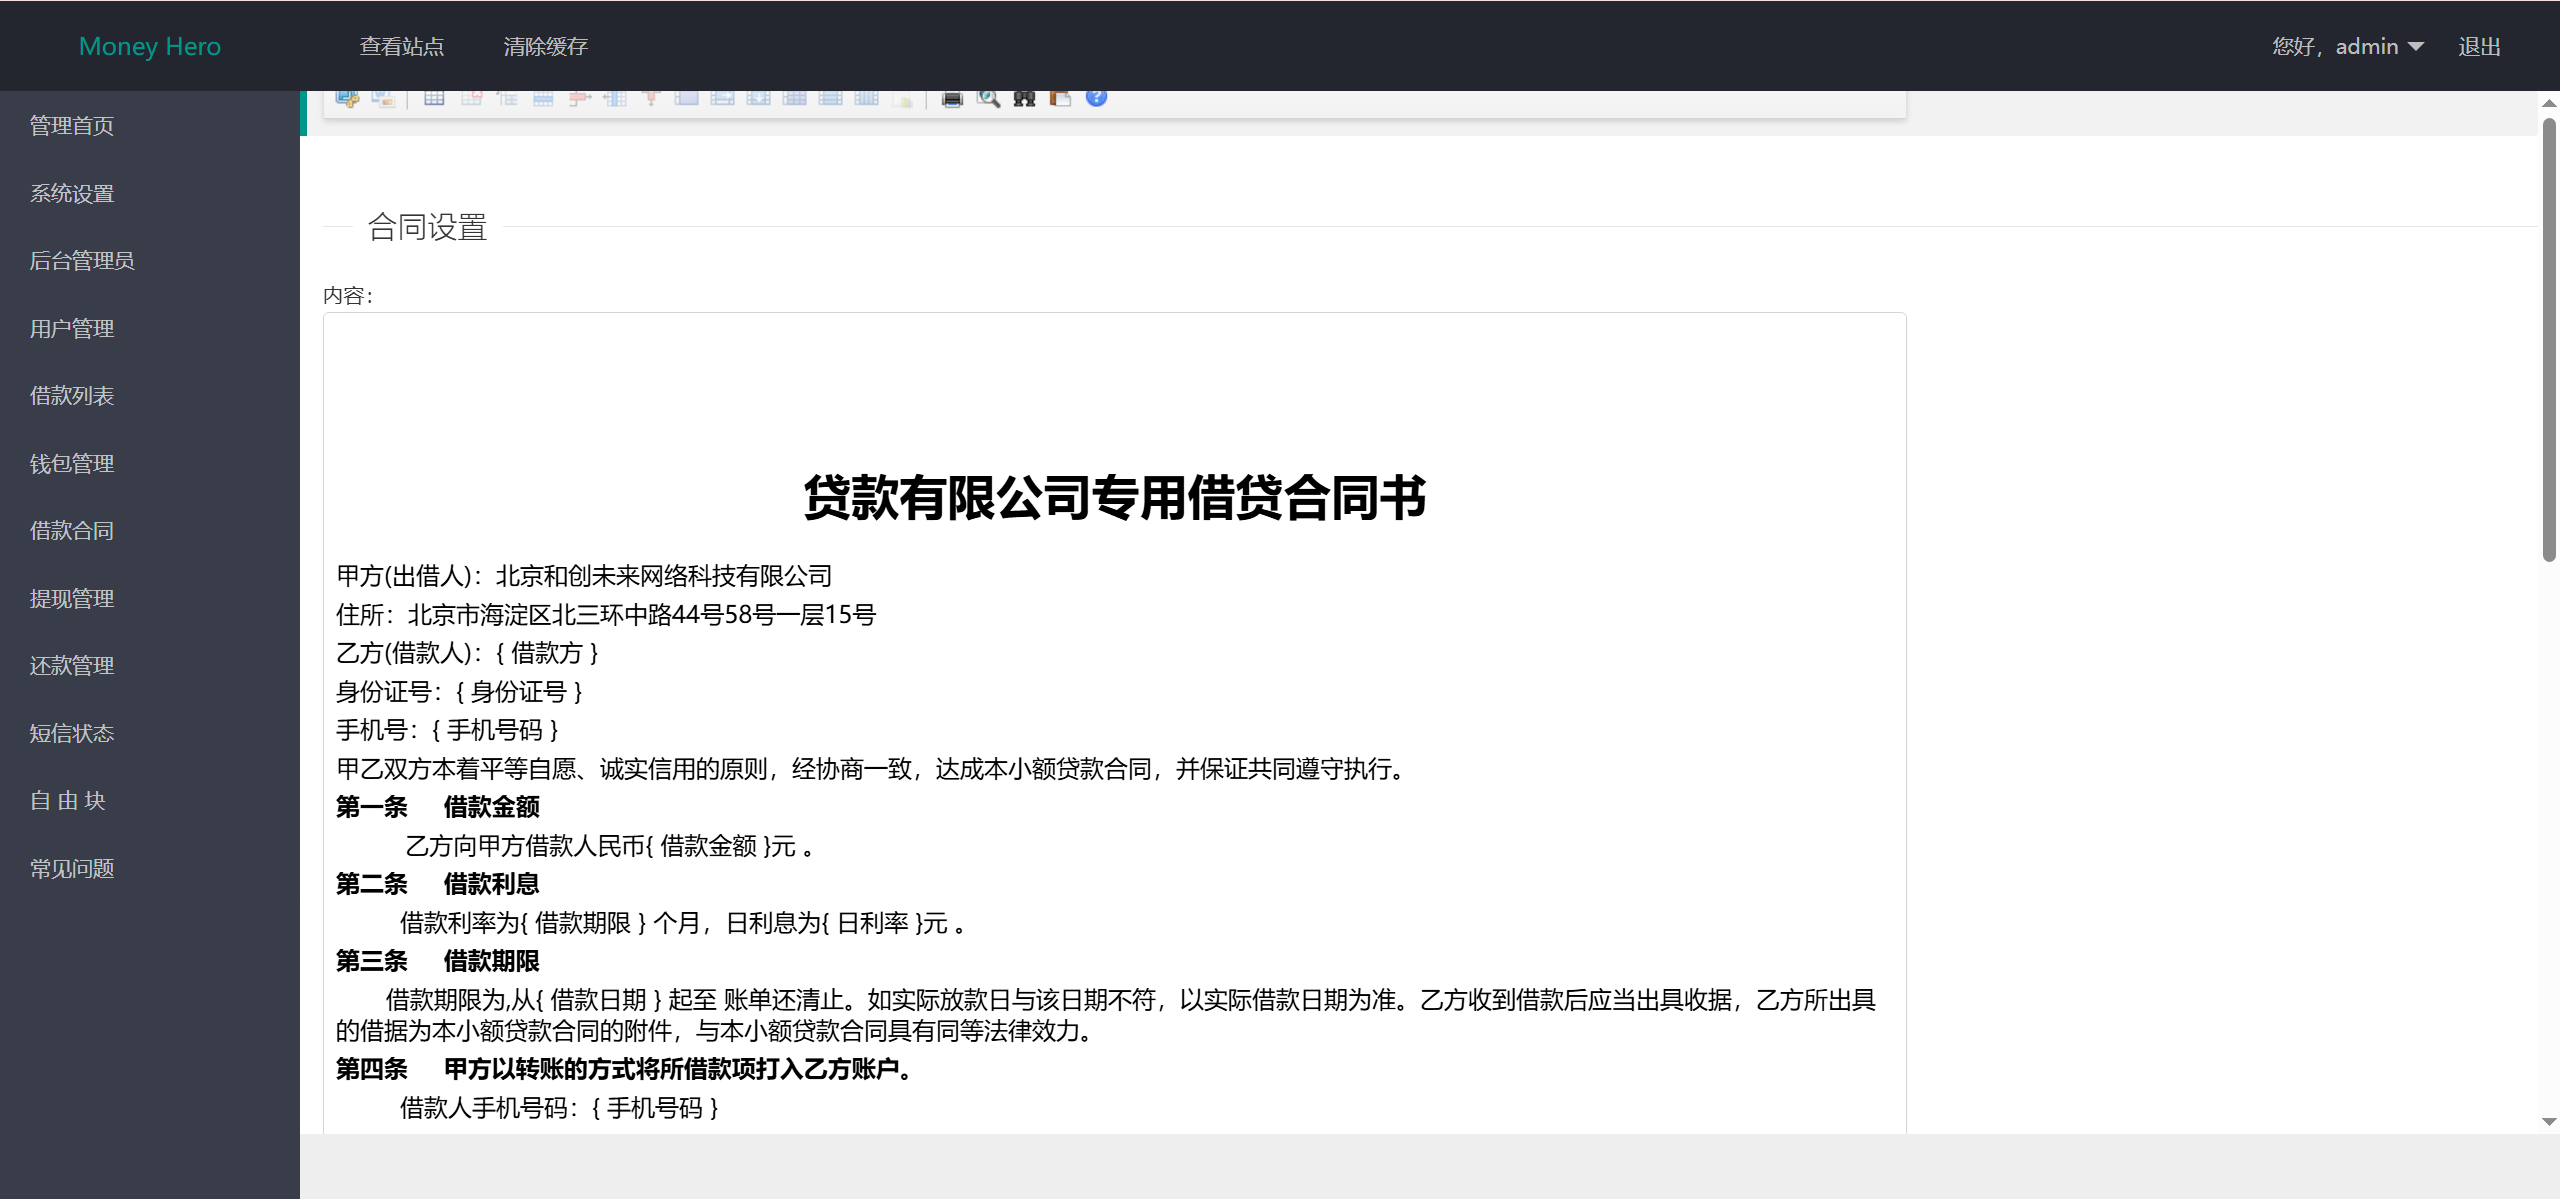
Task: Go to 系统设置 in the sidebar
Action: coord(72,194)
